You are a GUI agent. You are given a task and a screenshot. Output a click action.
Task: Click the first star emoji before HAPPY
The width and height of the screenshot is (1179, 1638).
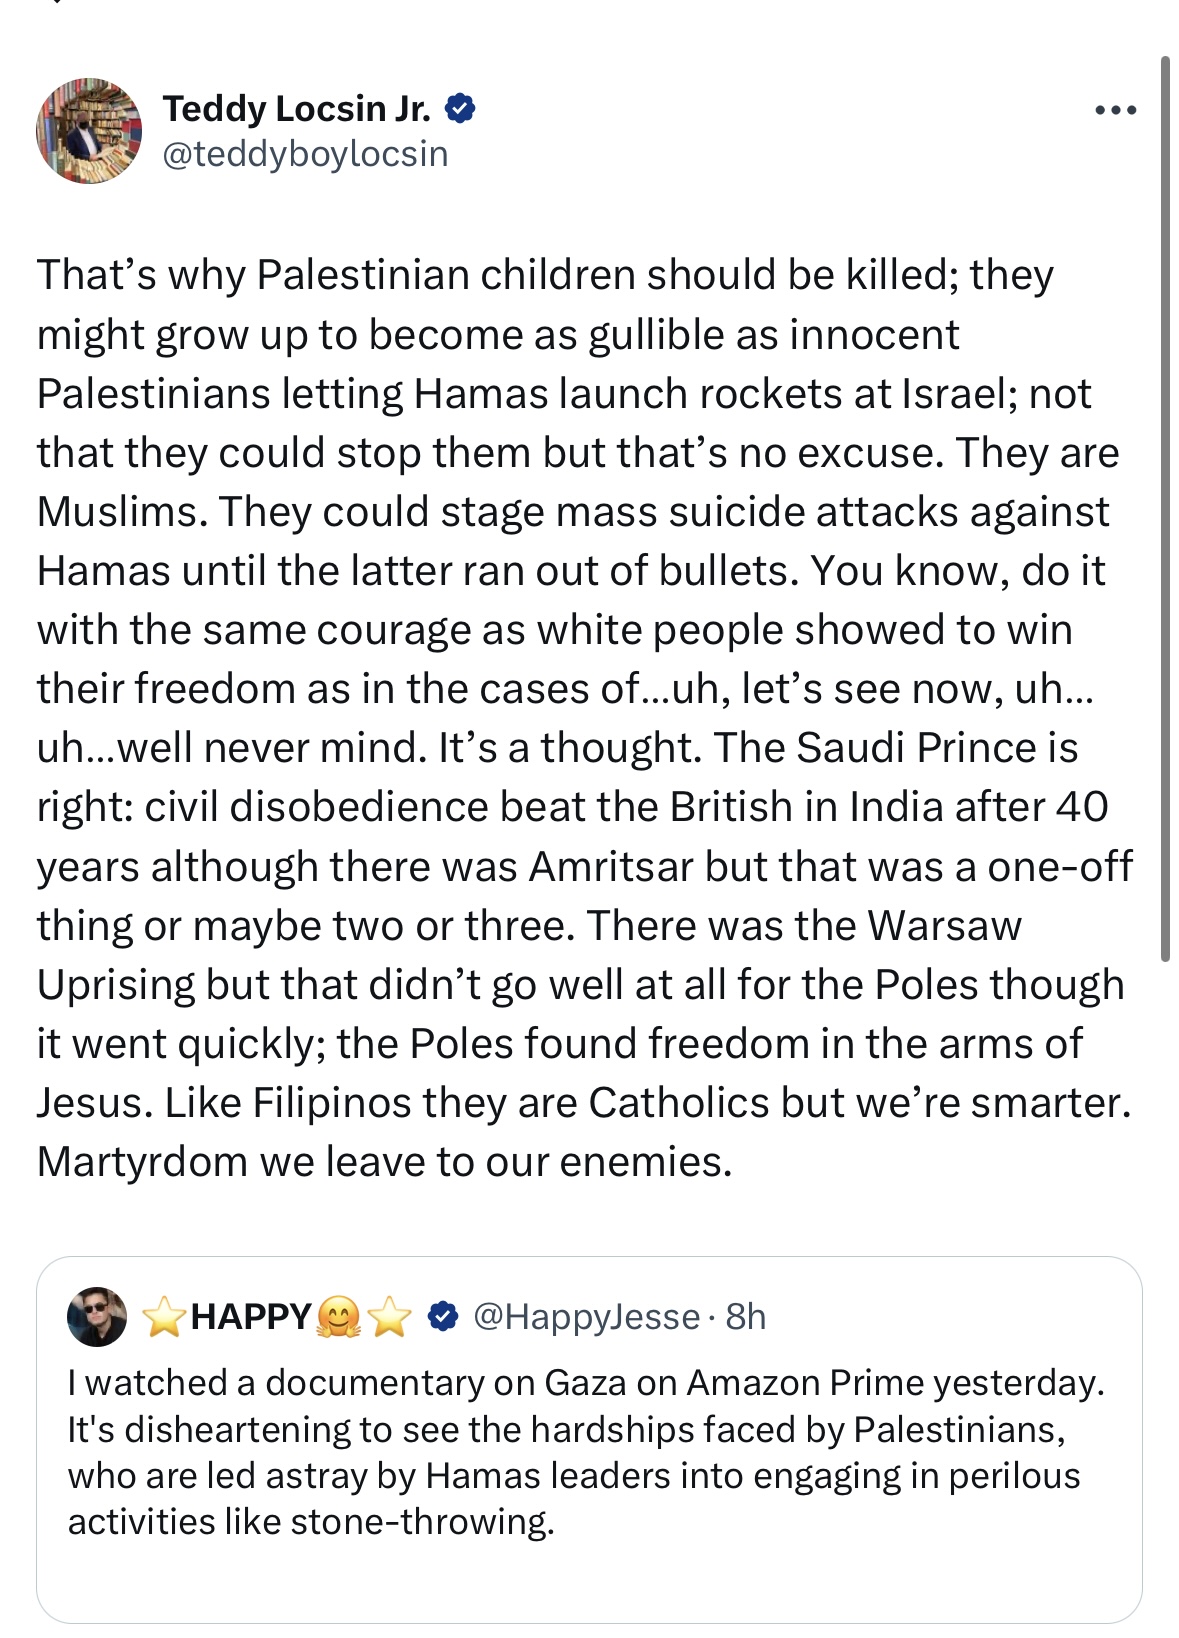[164, 1317]
